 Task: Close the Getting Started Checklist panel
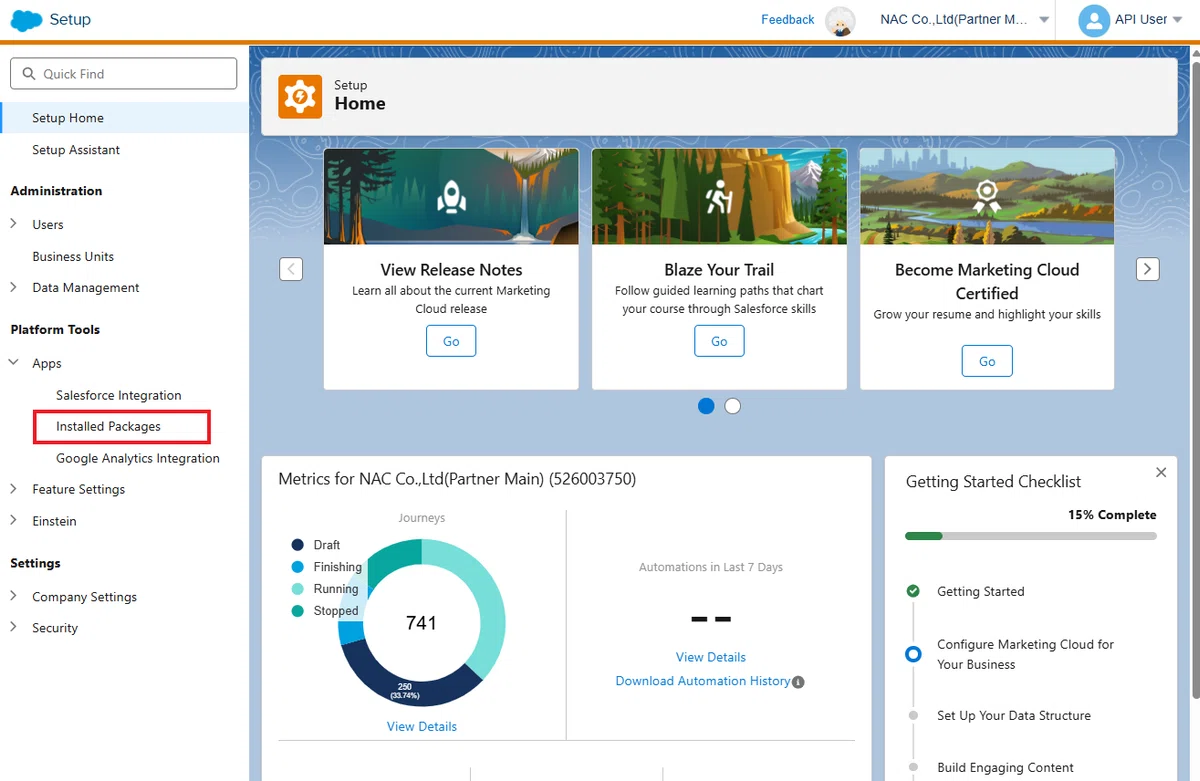[x=1160, y=472]
